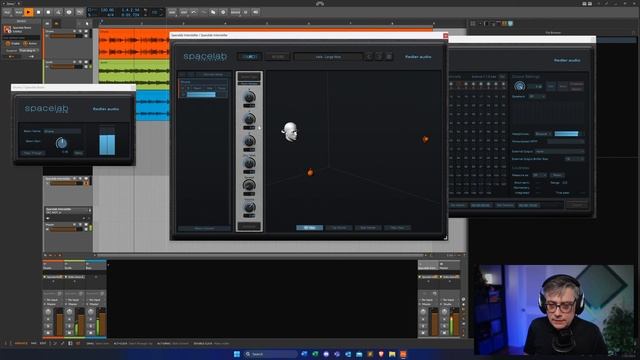Select the orange Drums audio clip

(x=134, y=44)
